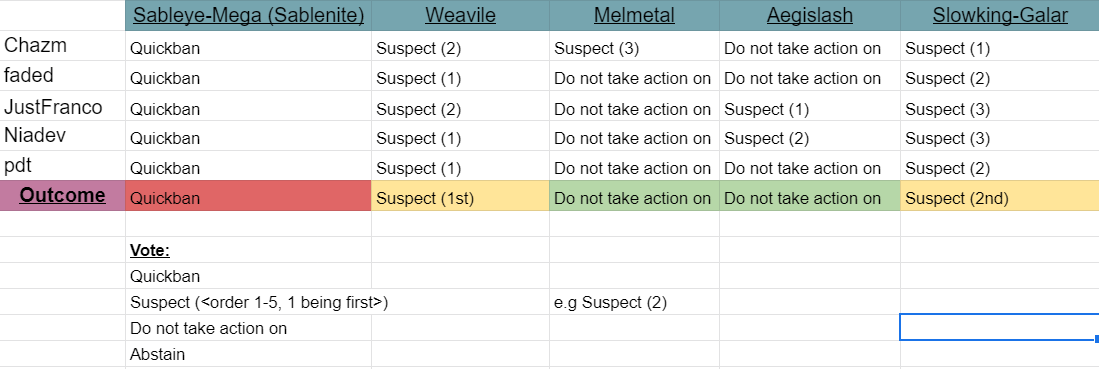Screen dimensions: 1099x369
Task: Open the Aegislash header link
Action: [810, 15]
